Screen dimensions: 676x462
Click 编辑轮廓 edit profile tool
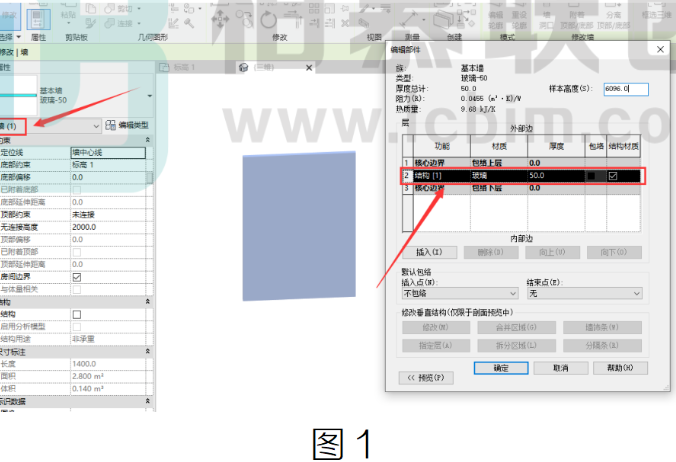[495, 16]
